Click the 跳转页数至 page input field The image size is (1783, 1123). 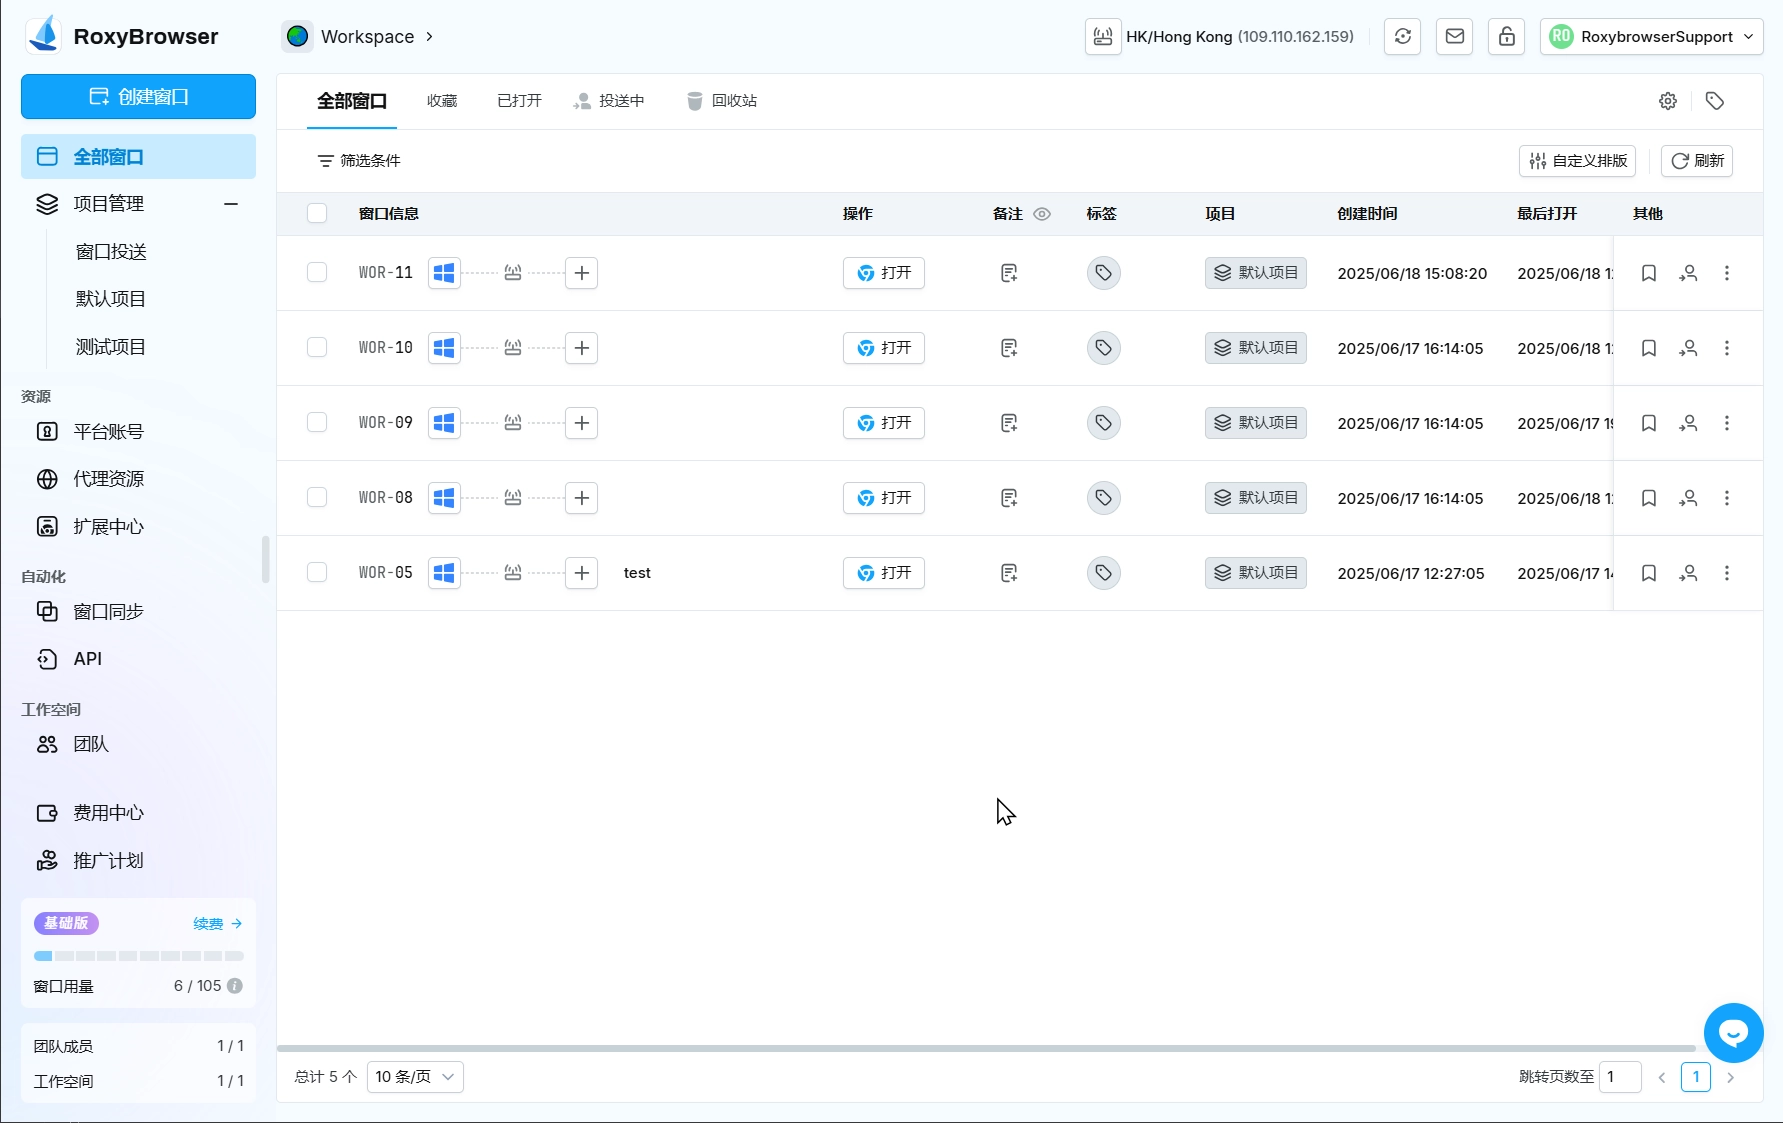[x=1620, y=1077]
